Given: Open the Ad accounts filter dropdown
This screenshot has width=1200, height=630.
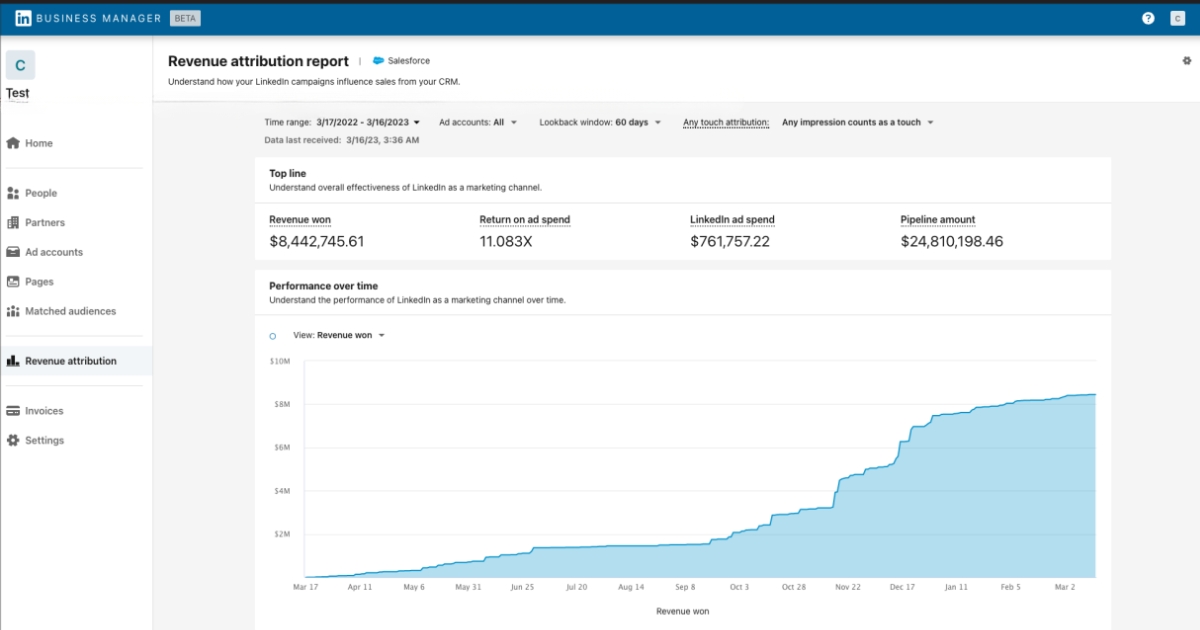Looking at the screenshot, I should (x=505, y=122).
